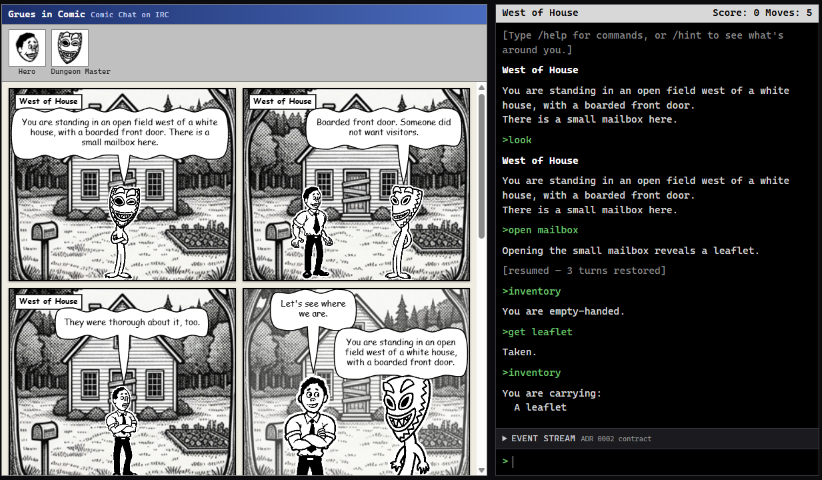
Task: Click the 'Dungeon Master' label under avatar
Action: 80,71
